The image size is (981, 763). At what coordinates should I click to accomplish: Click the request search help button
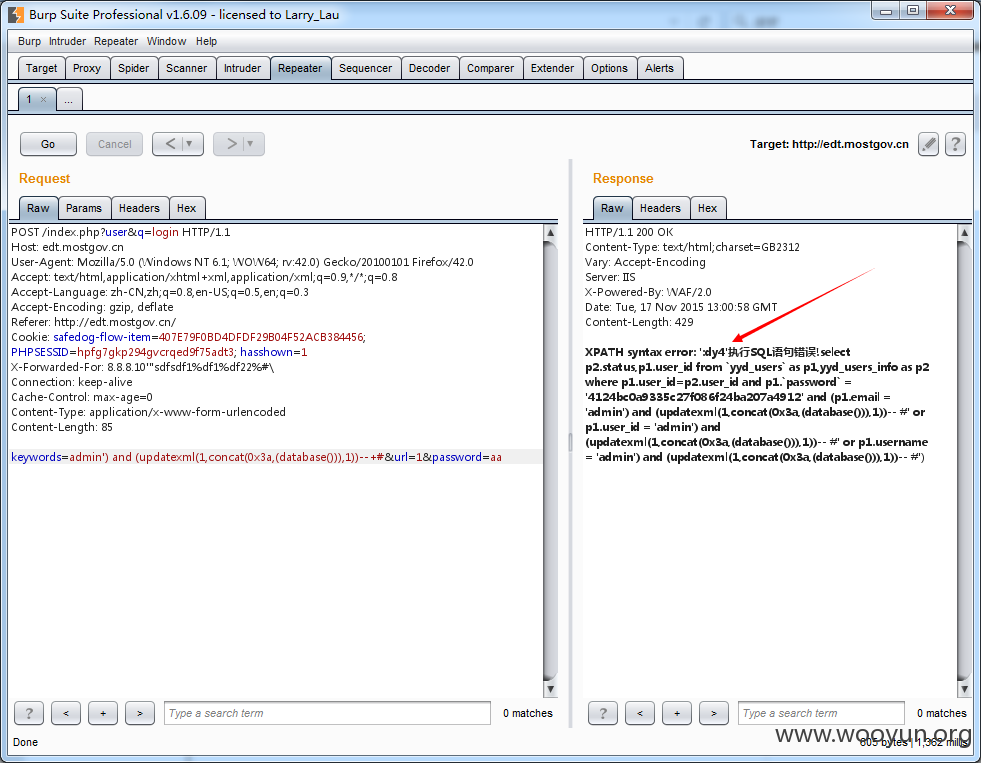29,713
